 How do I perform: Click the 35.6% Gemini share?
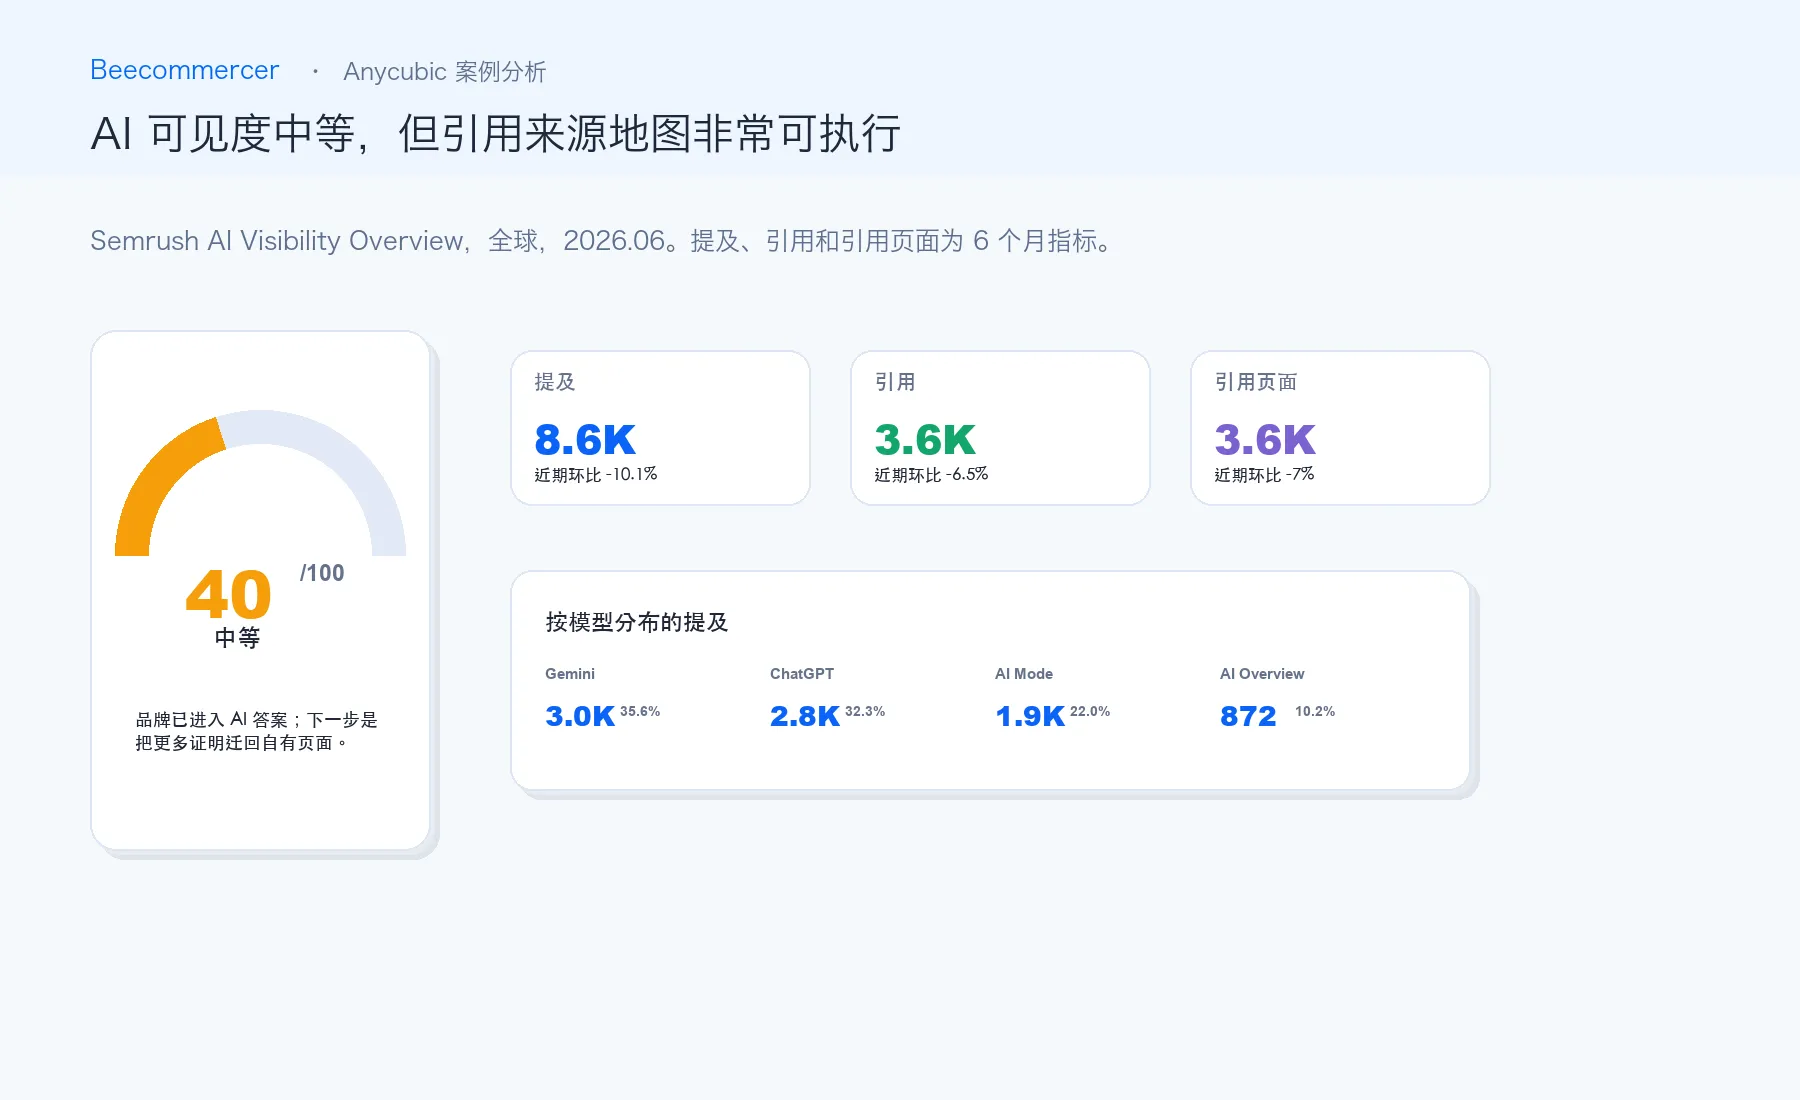(x=640, y=712)
